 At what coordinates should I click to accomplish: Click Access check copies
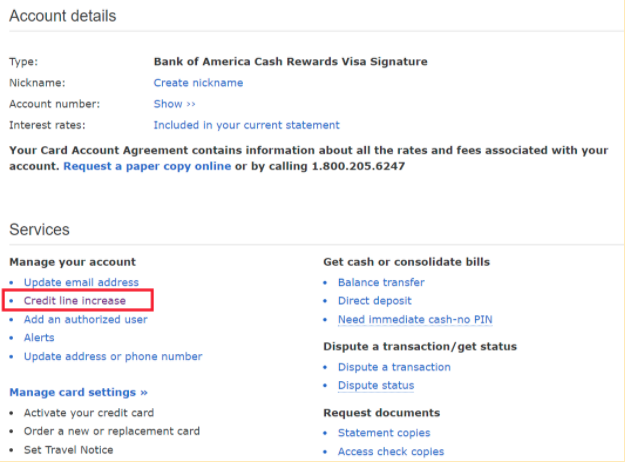[x=391, y=451]
